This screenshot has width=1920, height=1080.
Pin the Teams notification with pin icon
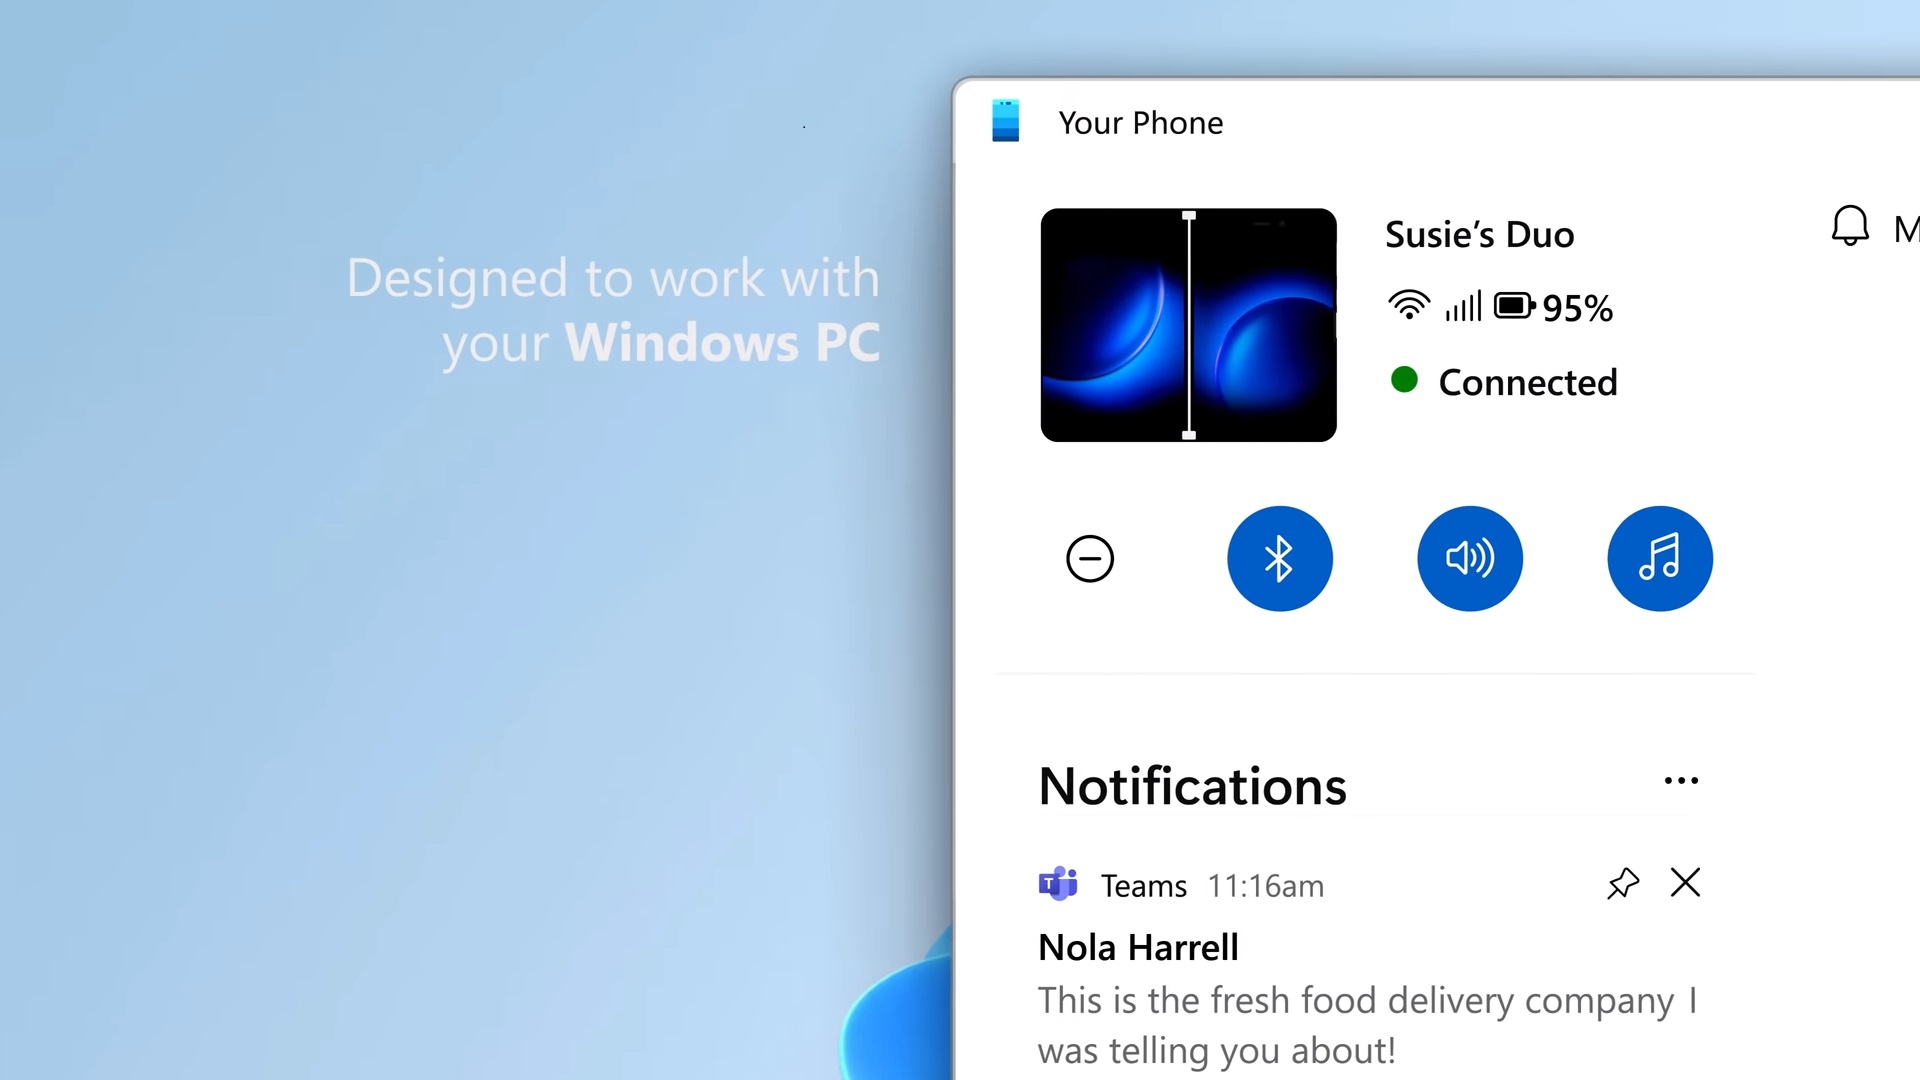pyautogui.click(x=1621, y=884)
